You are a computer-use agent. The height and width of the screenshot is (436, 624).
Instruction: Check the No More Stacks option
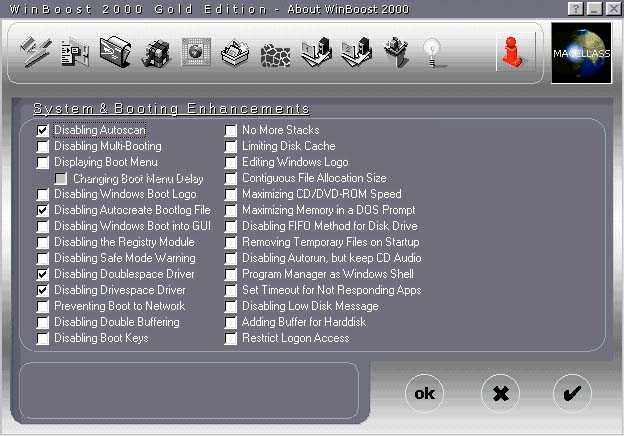[230, 130]
